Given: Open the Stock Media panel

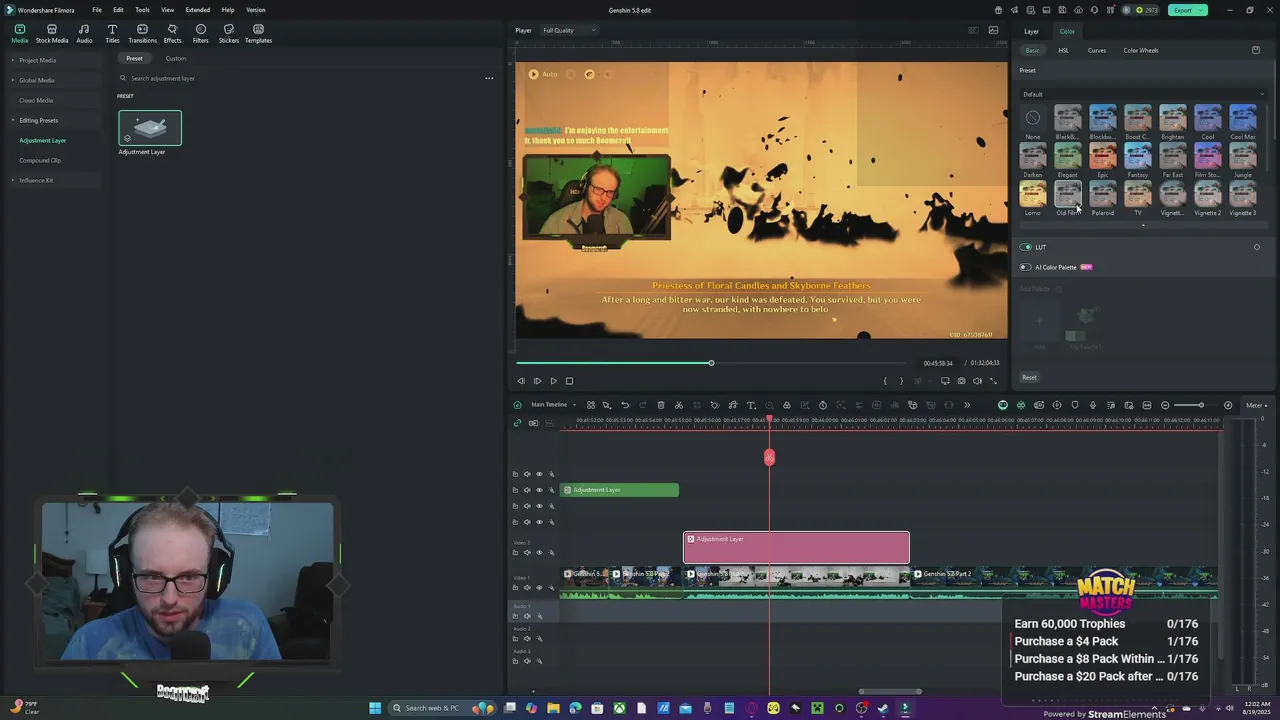Looking at the screenshot, I should (x=52, y=34).
